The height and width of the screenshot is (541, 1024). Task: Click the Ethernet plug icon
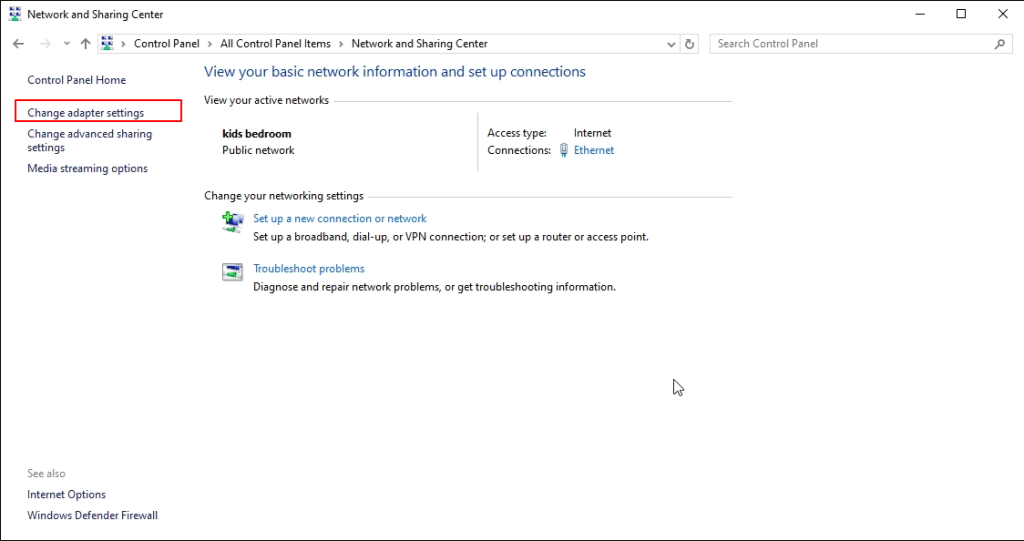(x=564, y=151)
